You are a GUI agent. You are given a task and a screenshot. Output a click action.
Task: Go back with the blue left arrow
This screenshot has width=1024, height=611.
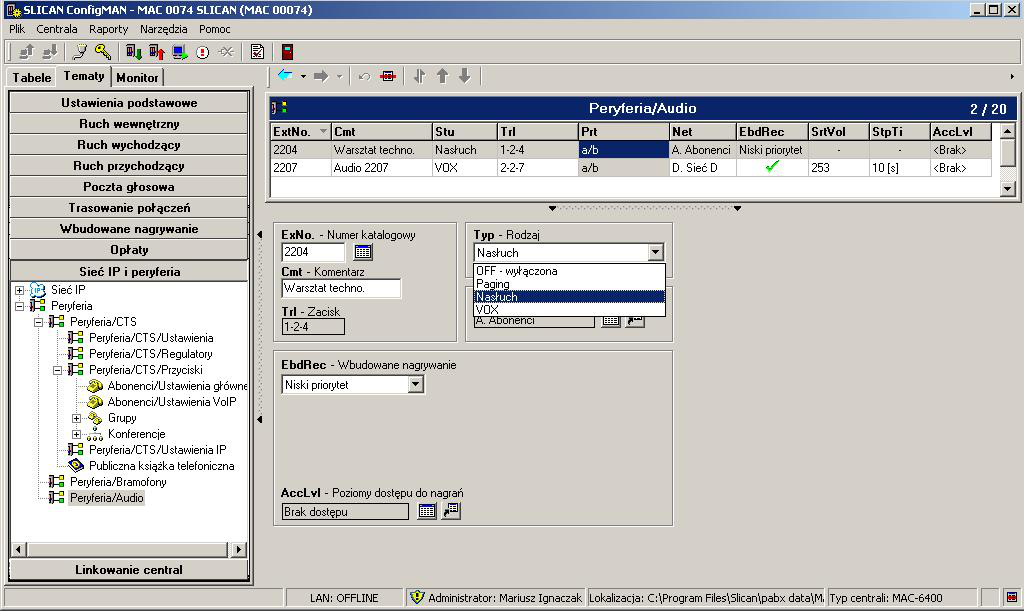[285, 76]
